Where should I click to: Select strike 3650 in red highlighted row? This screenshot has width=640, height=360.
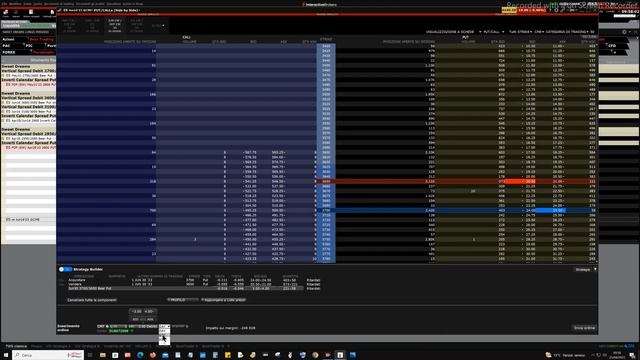(x=326, y=181)
